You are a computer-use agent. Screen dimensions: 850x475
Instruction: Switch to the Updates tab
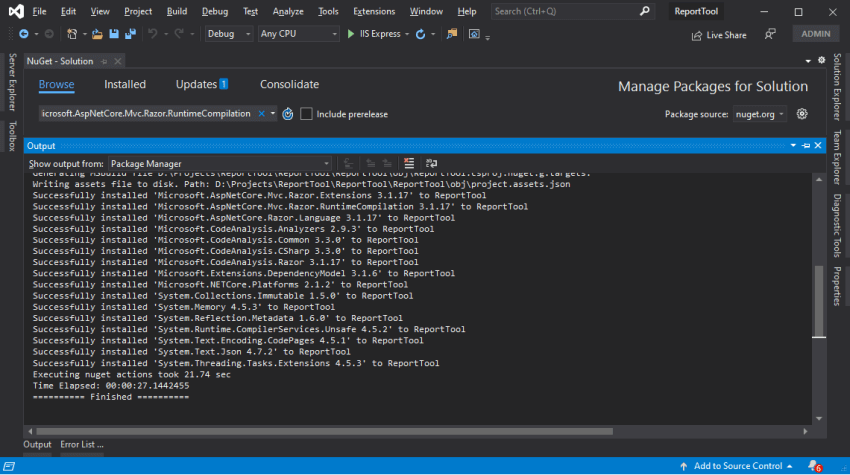202,84
